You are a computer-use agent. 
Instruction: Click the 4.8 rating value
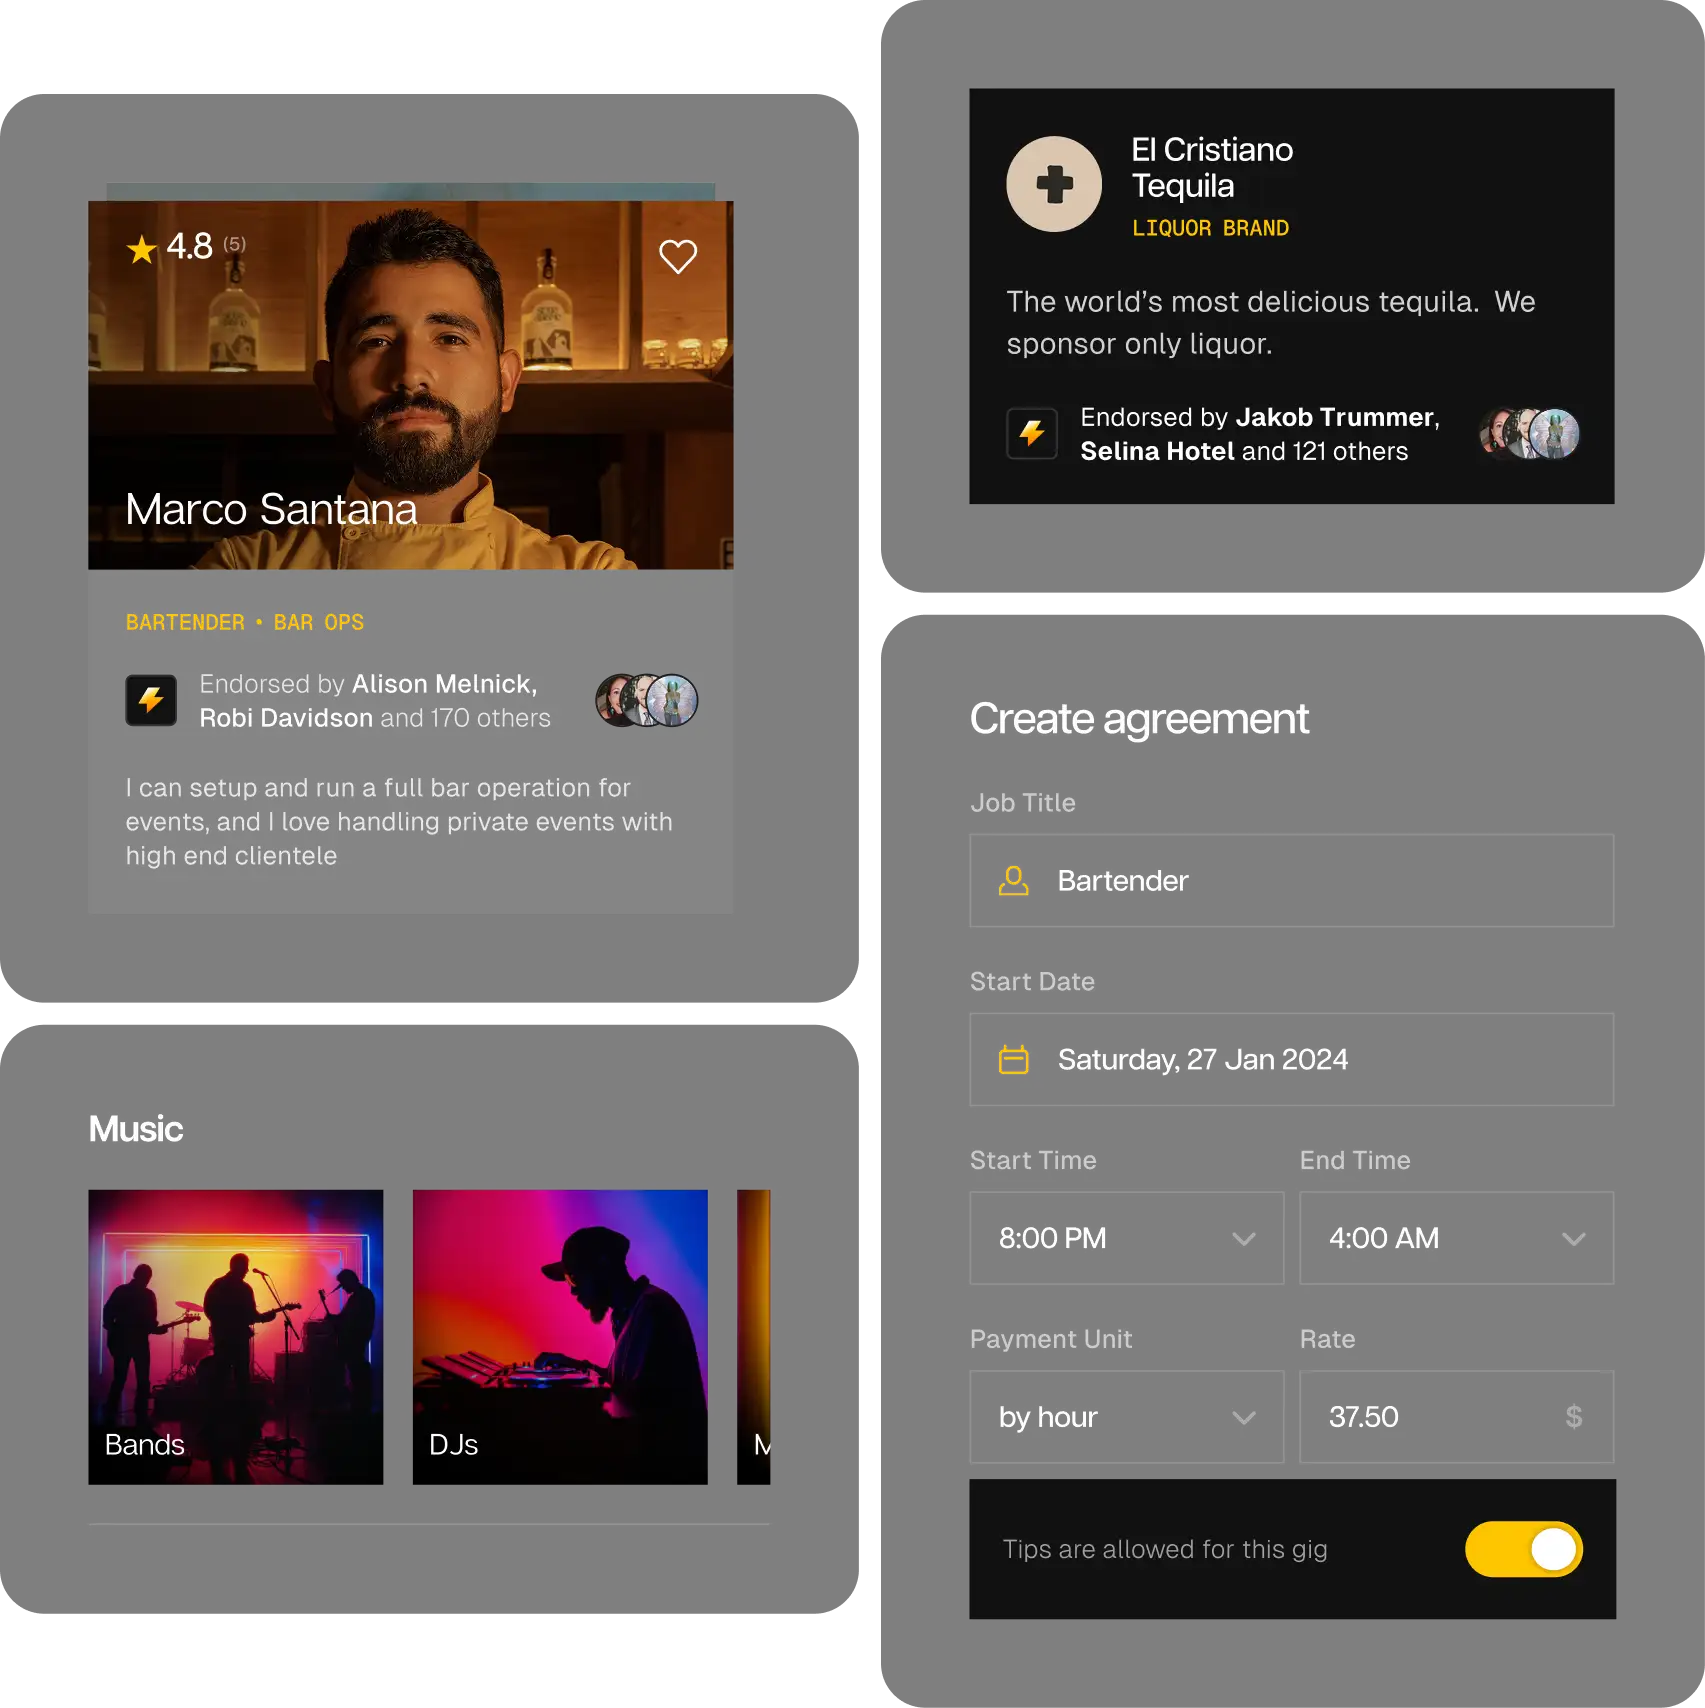189,246
